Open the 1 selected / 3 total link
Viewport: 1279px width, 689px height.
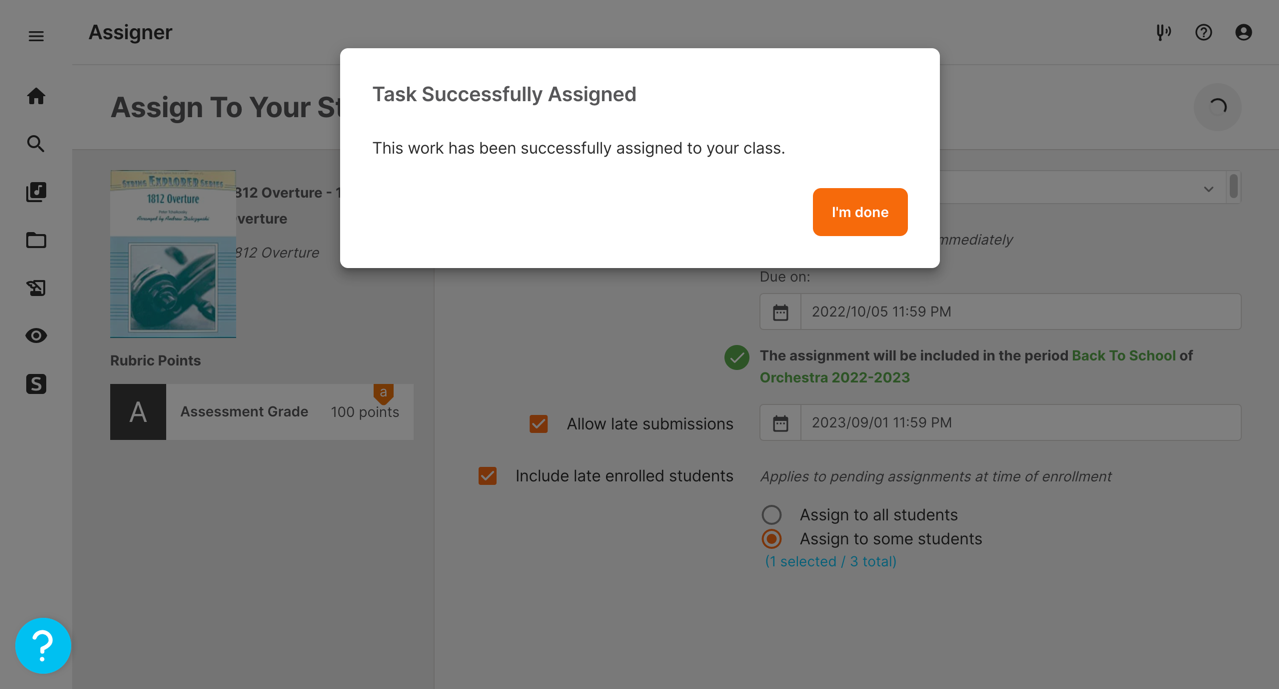pos(831,562)
